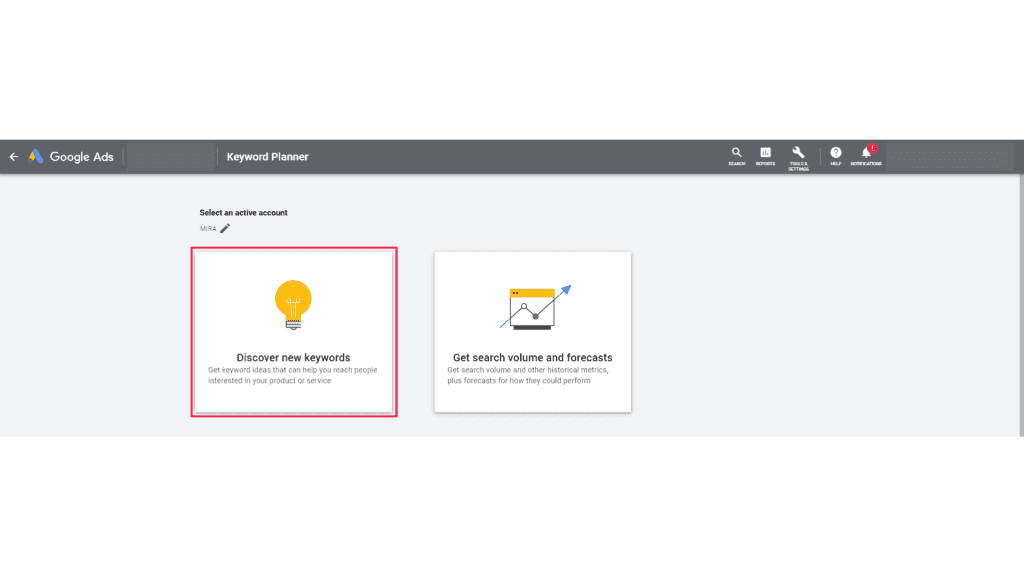The width and height of the screenshot is (1024, 576).
Task: Click the back arrow in the top bar
Action: coord(13,156)
